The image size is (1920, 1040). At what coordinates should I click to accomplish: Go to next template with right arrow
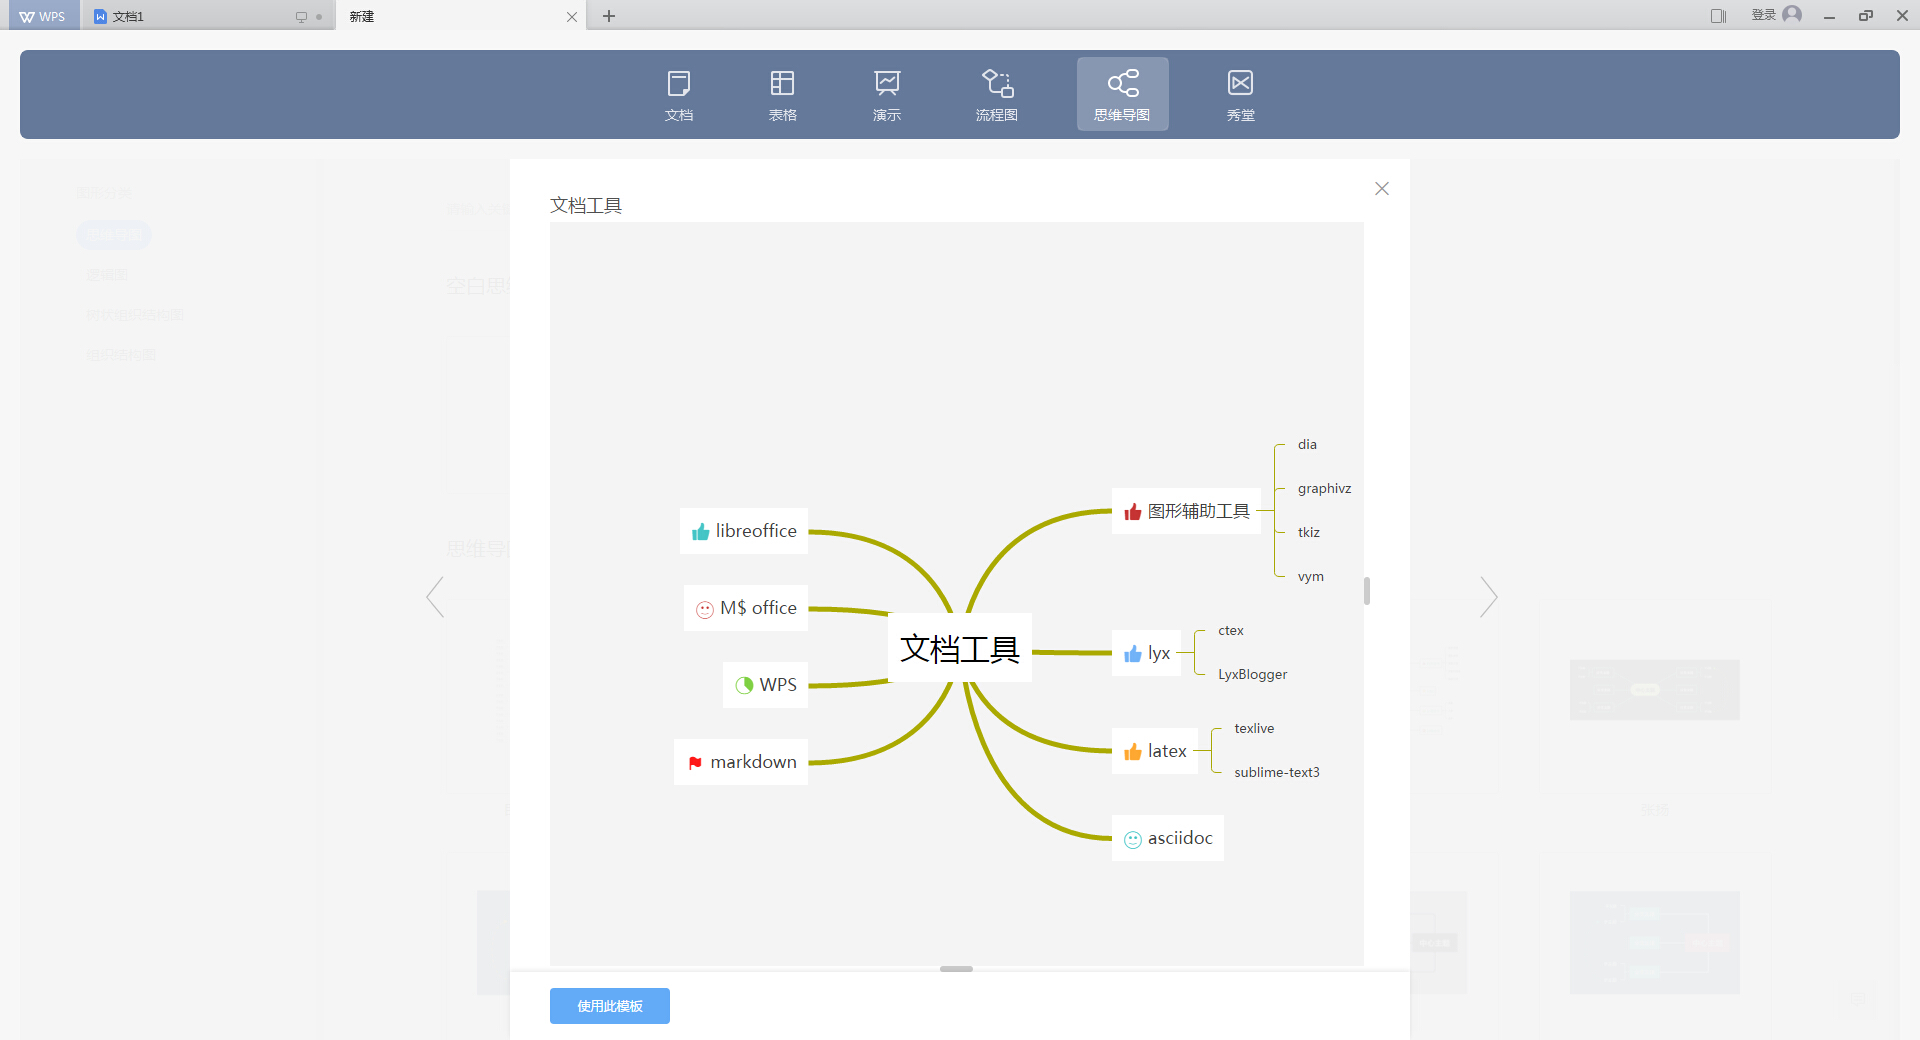tap(1488, 597)
